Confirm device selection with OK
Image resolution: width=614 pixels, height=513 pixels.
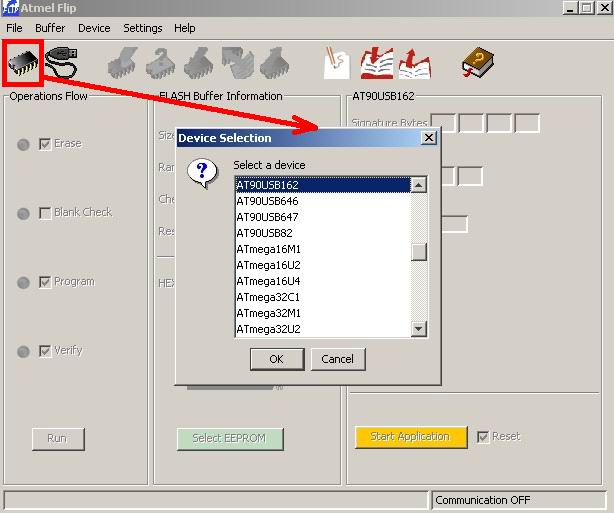277,359
